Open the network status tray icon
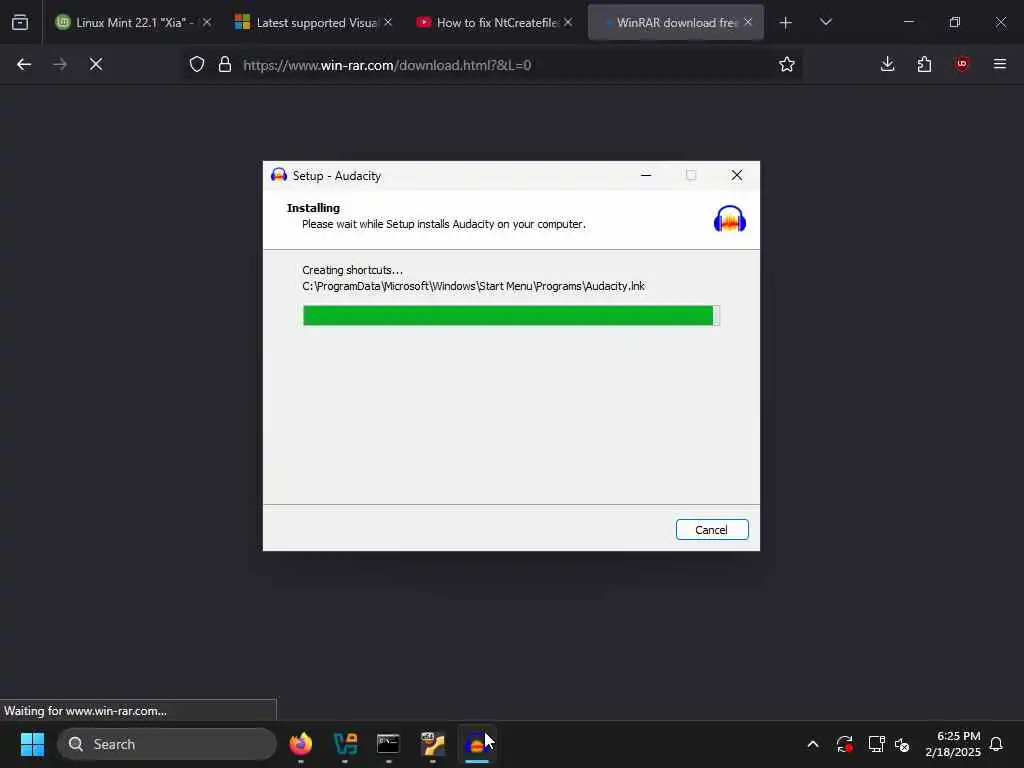Screen dimensions: 1024x768 [876, 744]
